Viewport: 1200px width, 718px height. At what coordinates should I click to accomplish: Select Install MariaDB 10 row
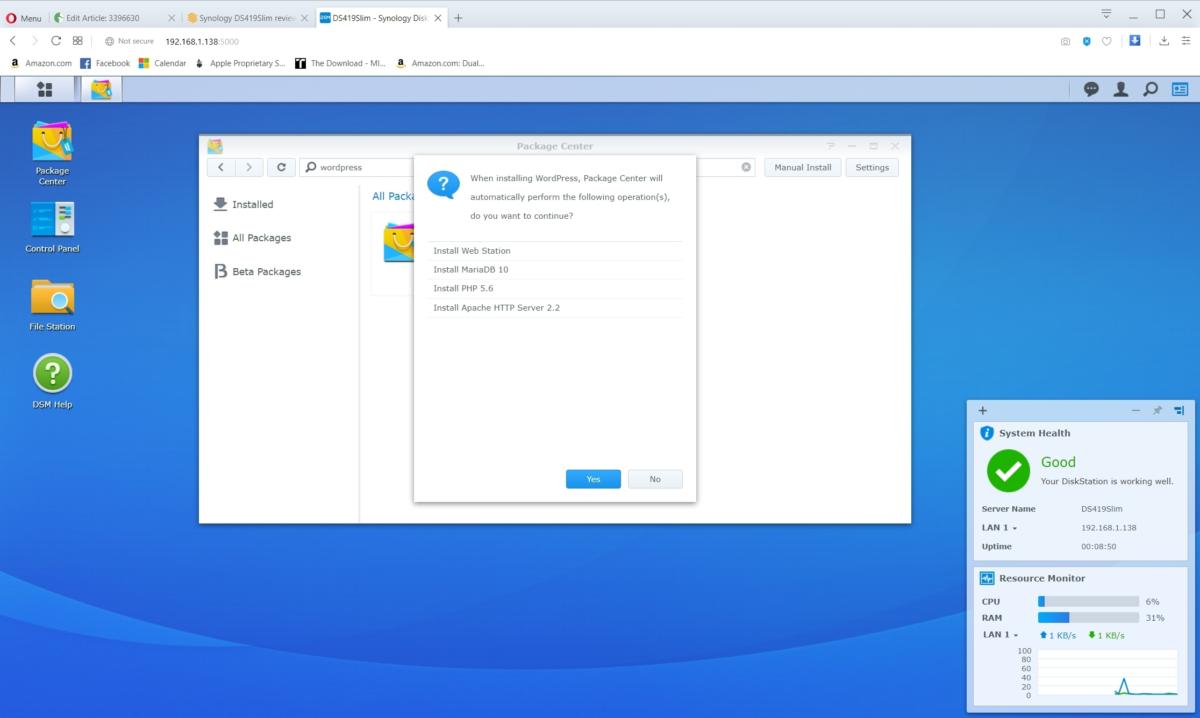tap(555, 269)
